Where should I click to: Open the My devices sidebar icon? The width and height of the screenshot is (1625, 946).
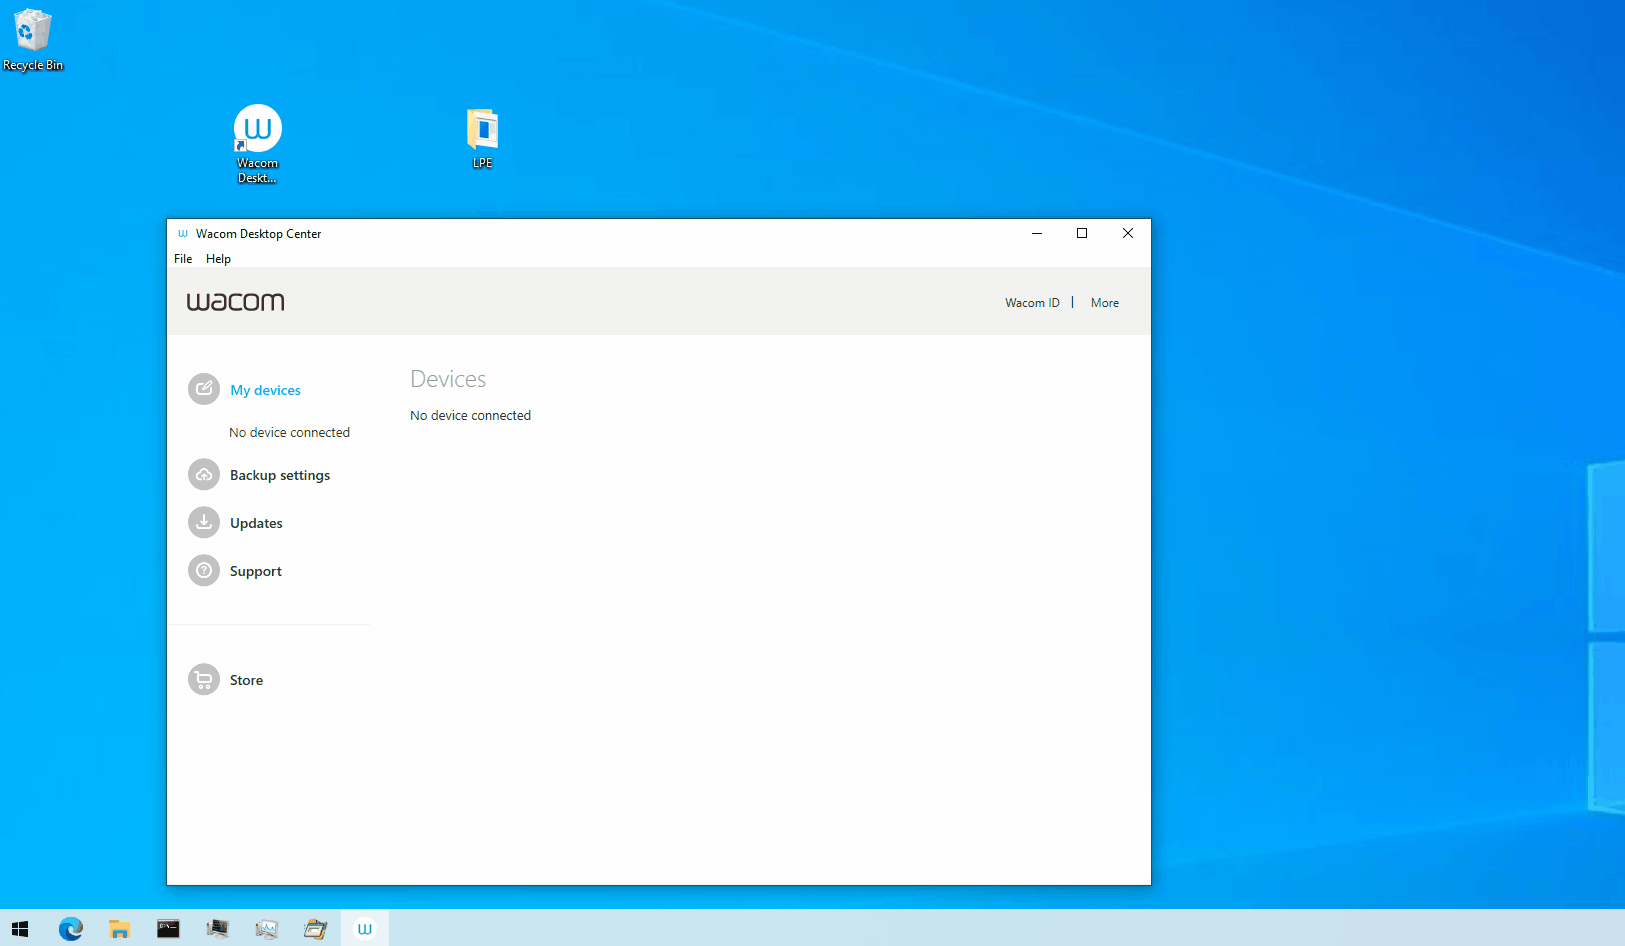[204, 389]
